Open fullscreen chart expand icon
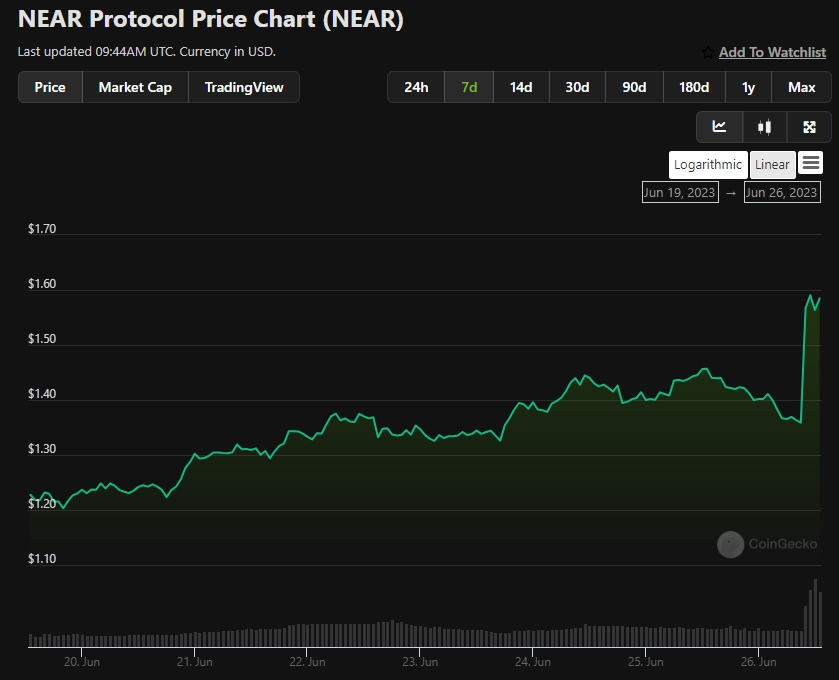The width and height of the screenshot is (839, 680). (x=809, y=127)
